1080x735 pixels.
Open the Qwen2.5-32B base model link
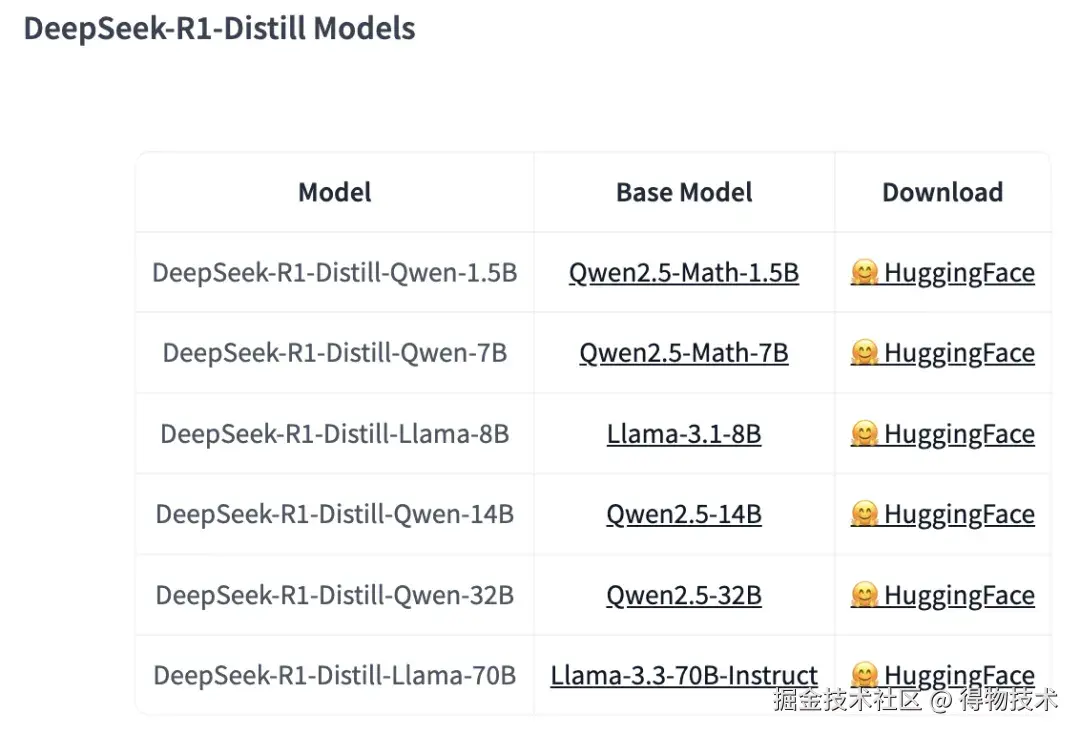(684, 595)
